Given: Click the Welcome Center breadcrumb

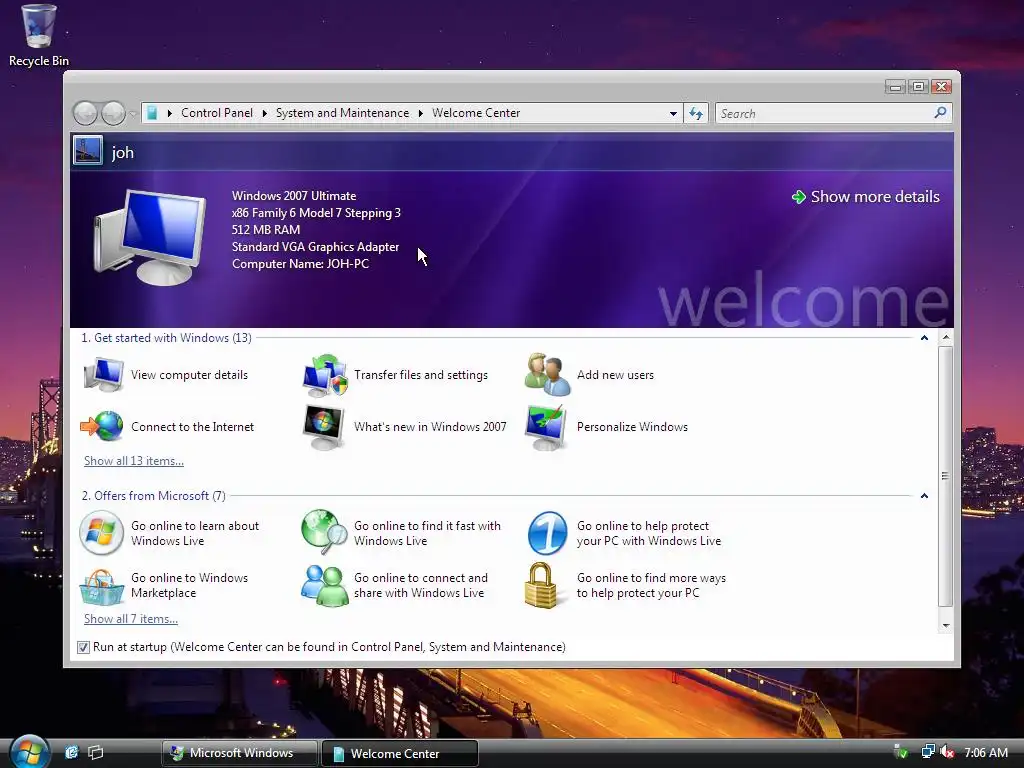Looking at the screenshot, I should pos(476,113).
